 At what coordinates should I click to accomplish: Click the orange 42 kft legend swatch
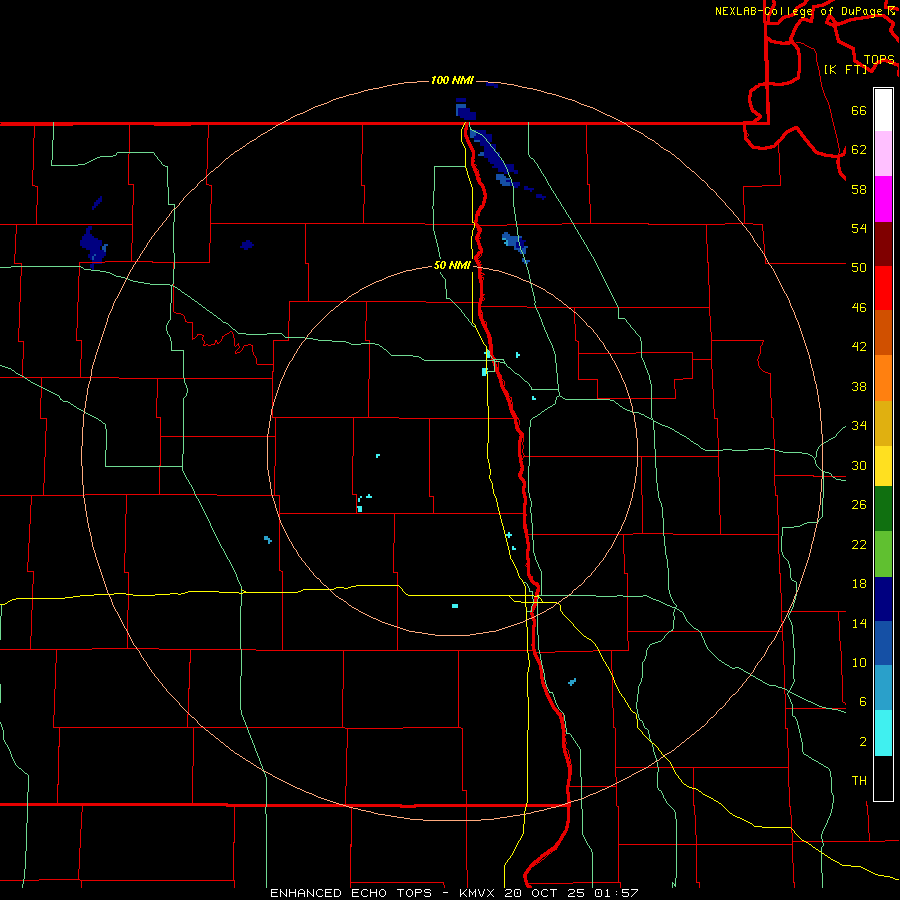(x=883, y=378)
